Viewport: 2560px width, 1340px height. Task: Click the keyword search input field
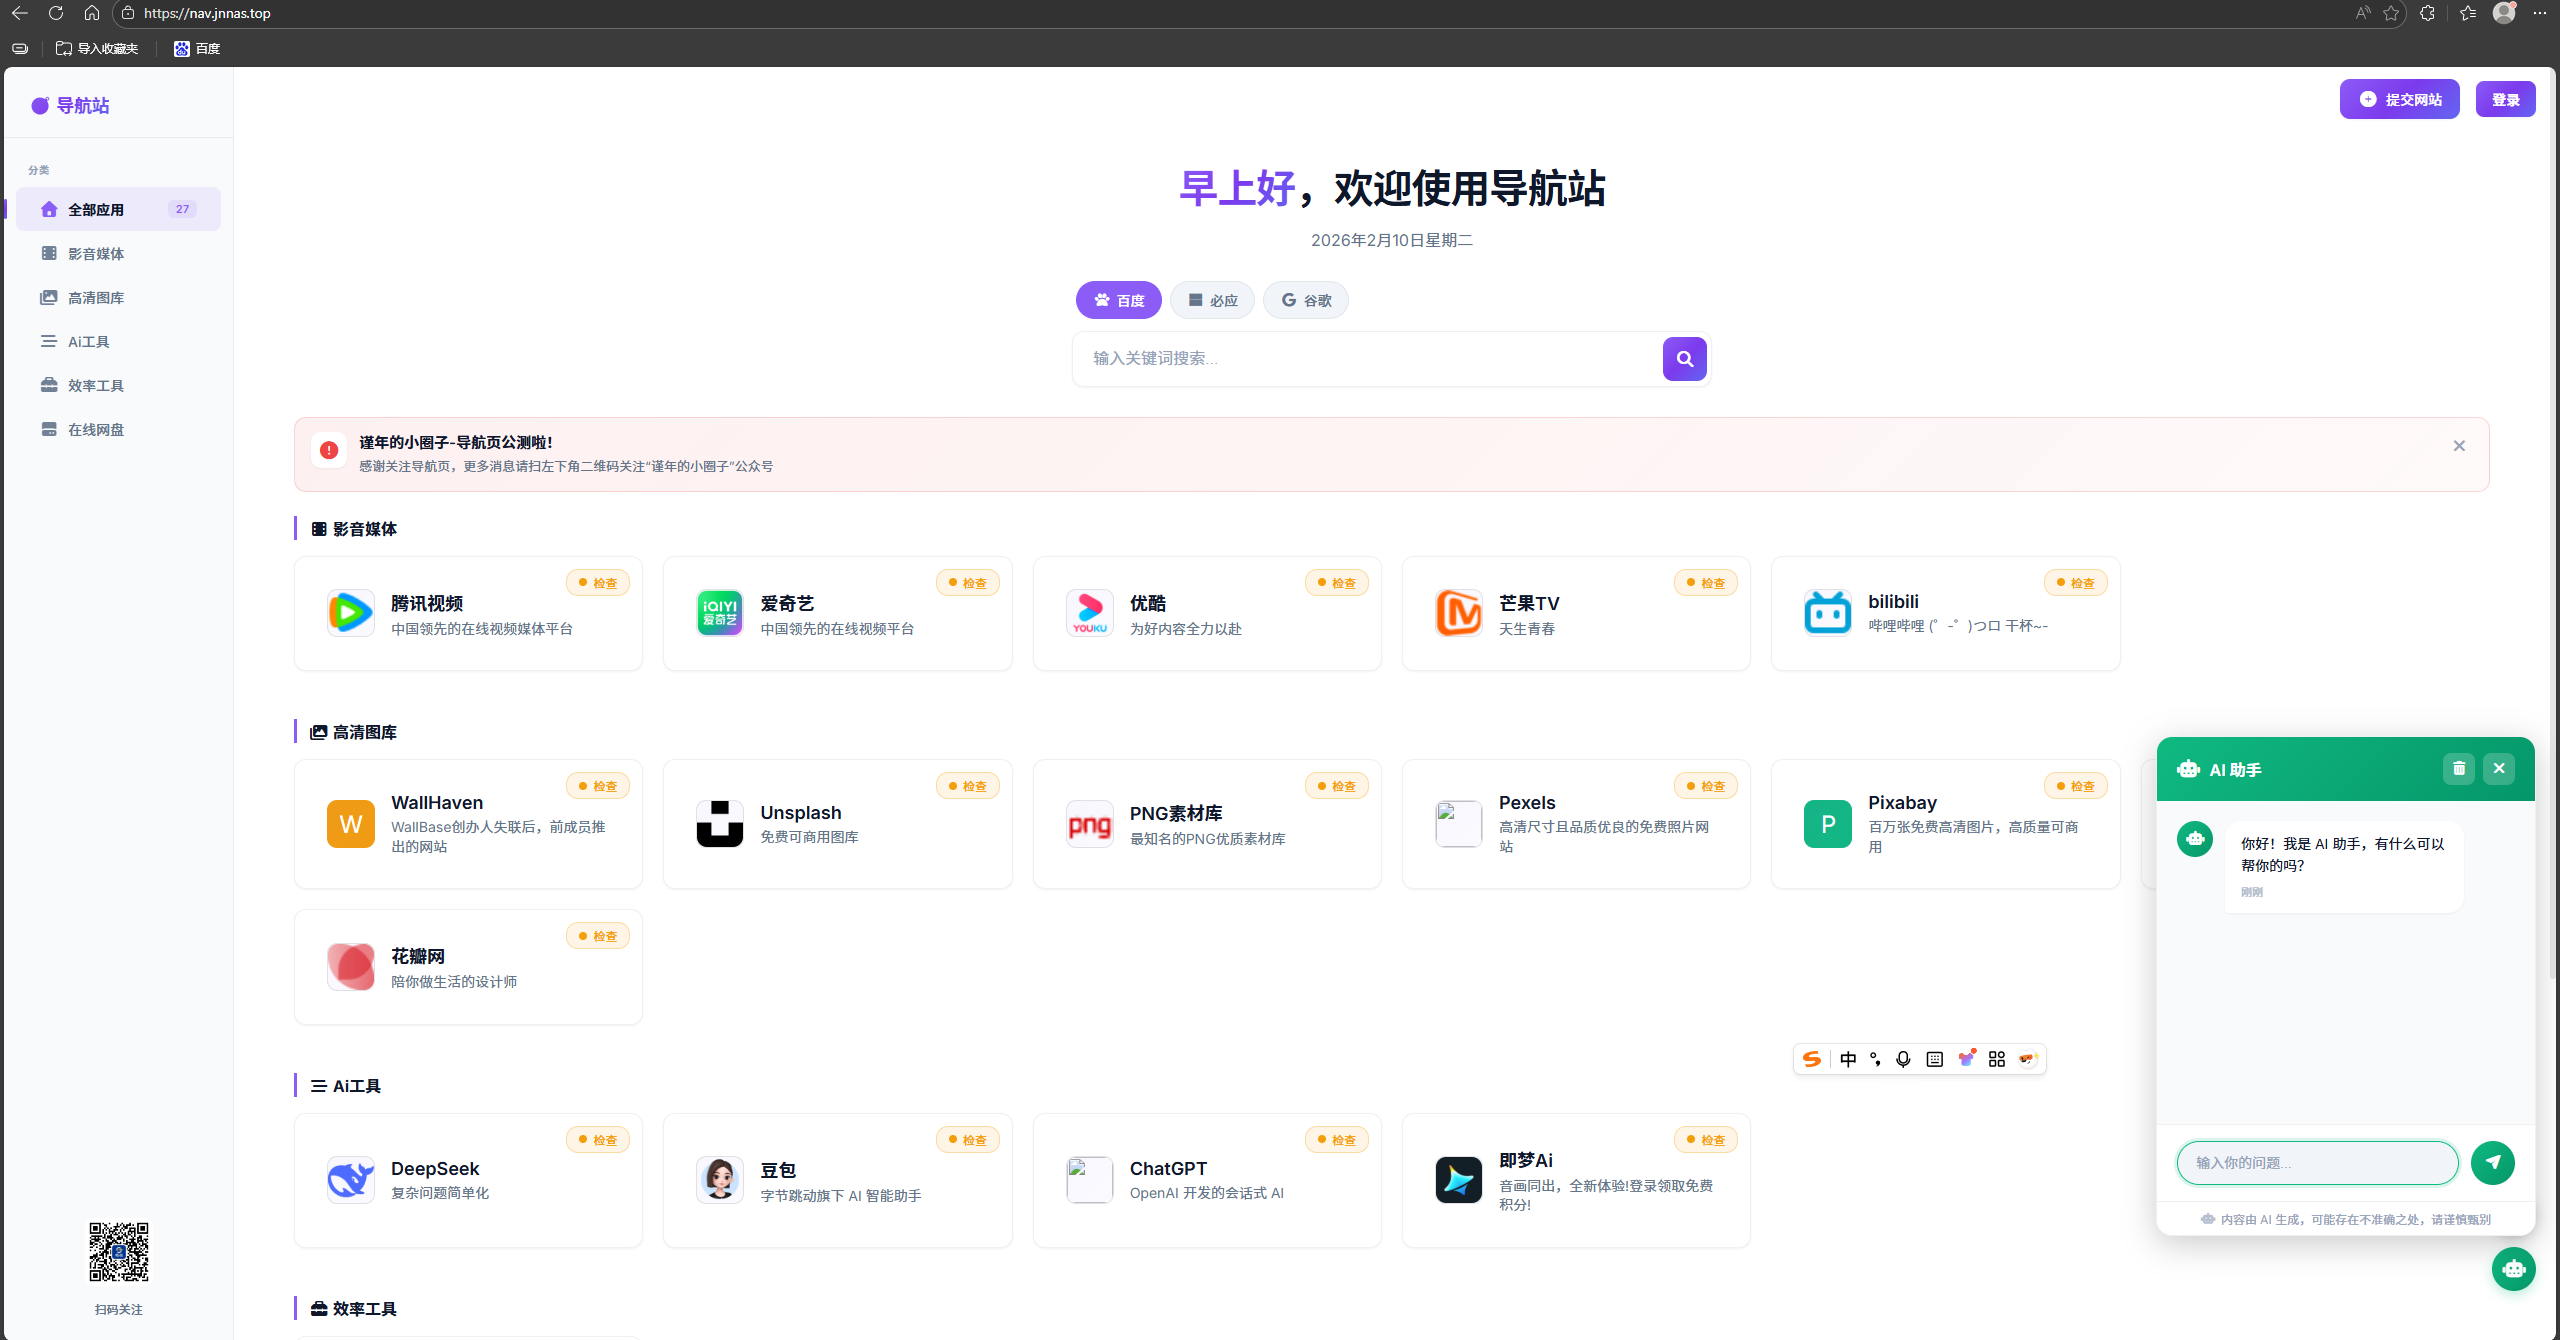tap(1365, 359)
